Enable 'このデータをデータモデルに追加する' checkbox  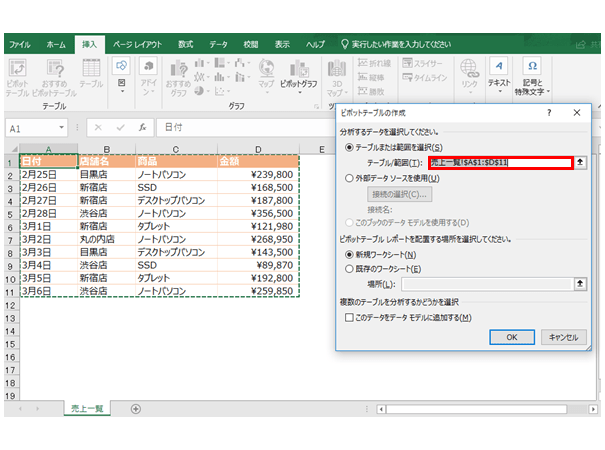(349, 317)
